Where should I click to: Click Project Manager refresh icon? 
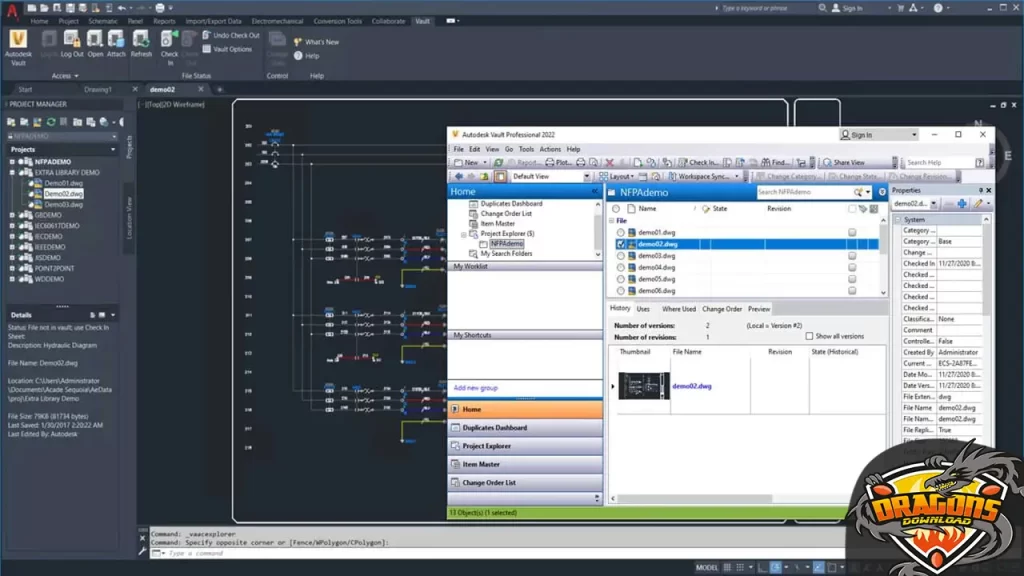[51, 121]
